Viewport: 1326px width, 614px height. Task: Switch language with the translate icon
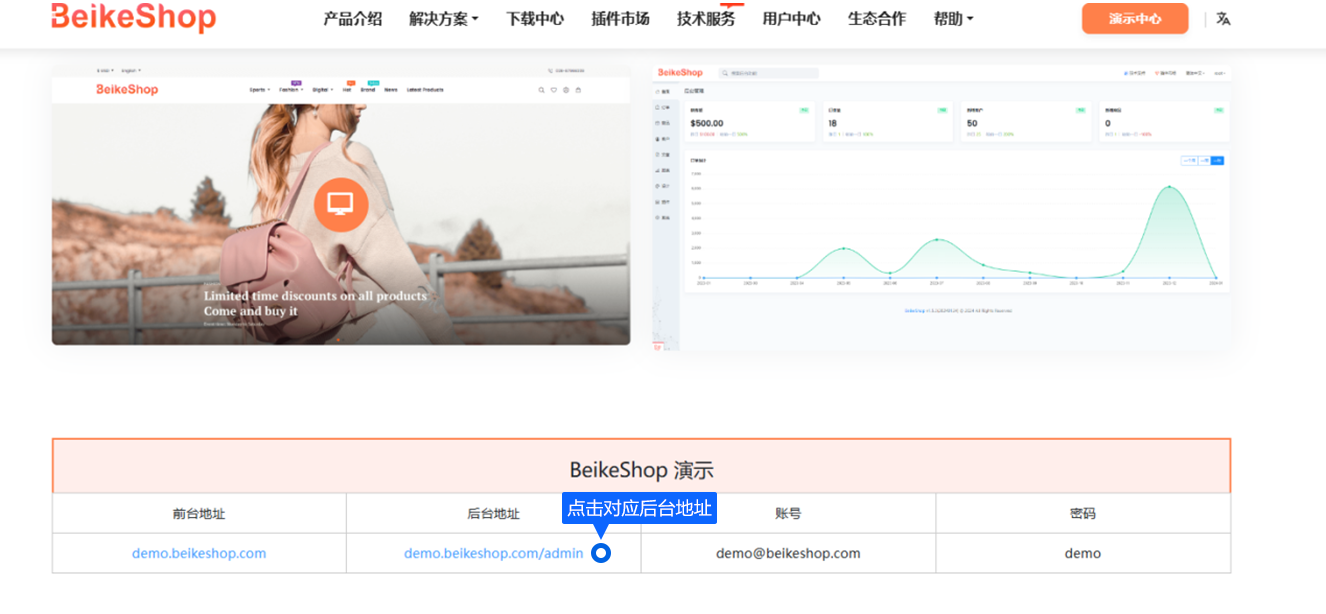[1223, 19]
